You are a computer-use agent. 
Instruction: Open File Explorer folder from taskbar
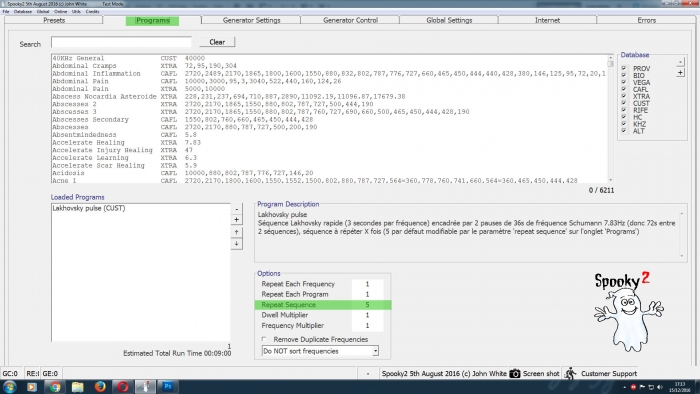(x=78, y=387)
